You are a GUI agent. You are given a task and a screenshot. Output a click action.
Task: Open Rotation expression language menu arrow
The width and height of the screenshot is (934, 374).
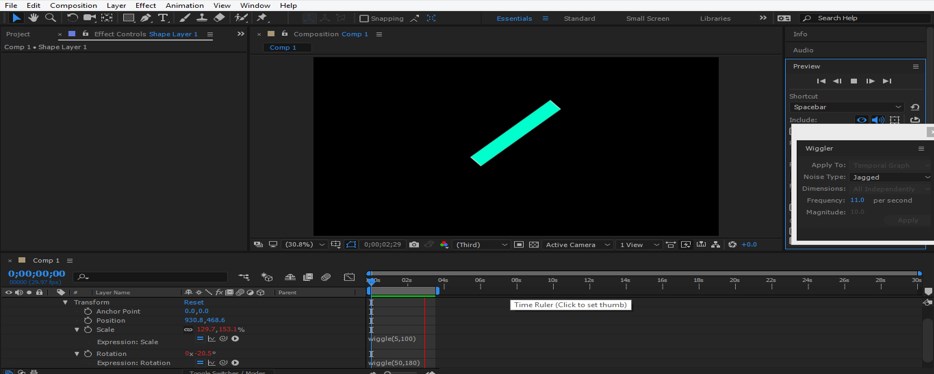point(235,363)
